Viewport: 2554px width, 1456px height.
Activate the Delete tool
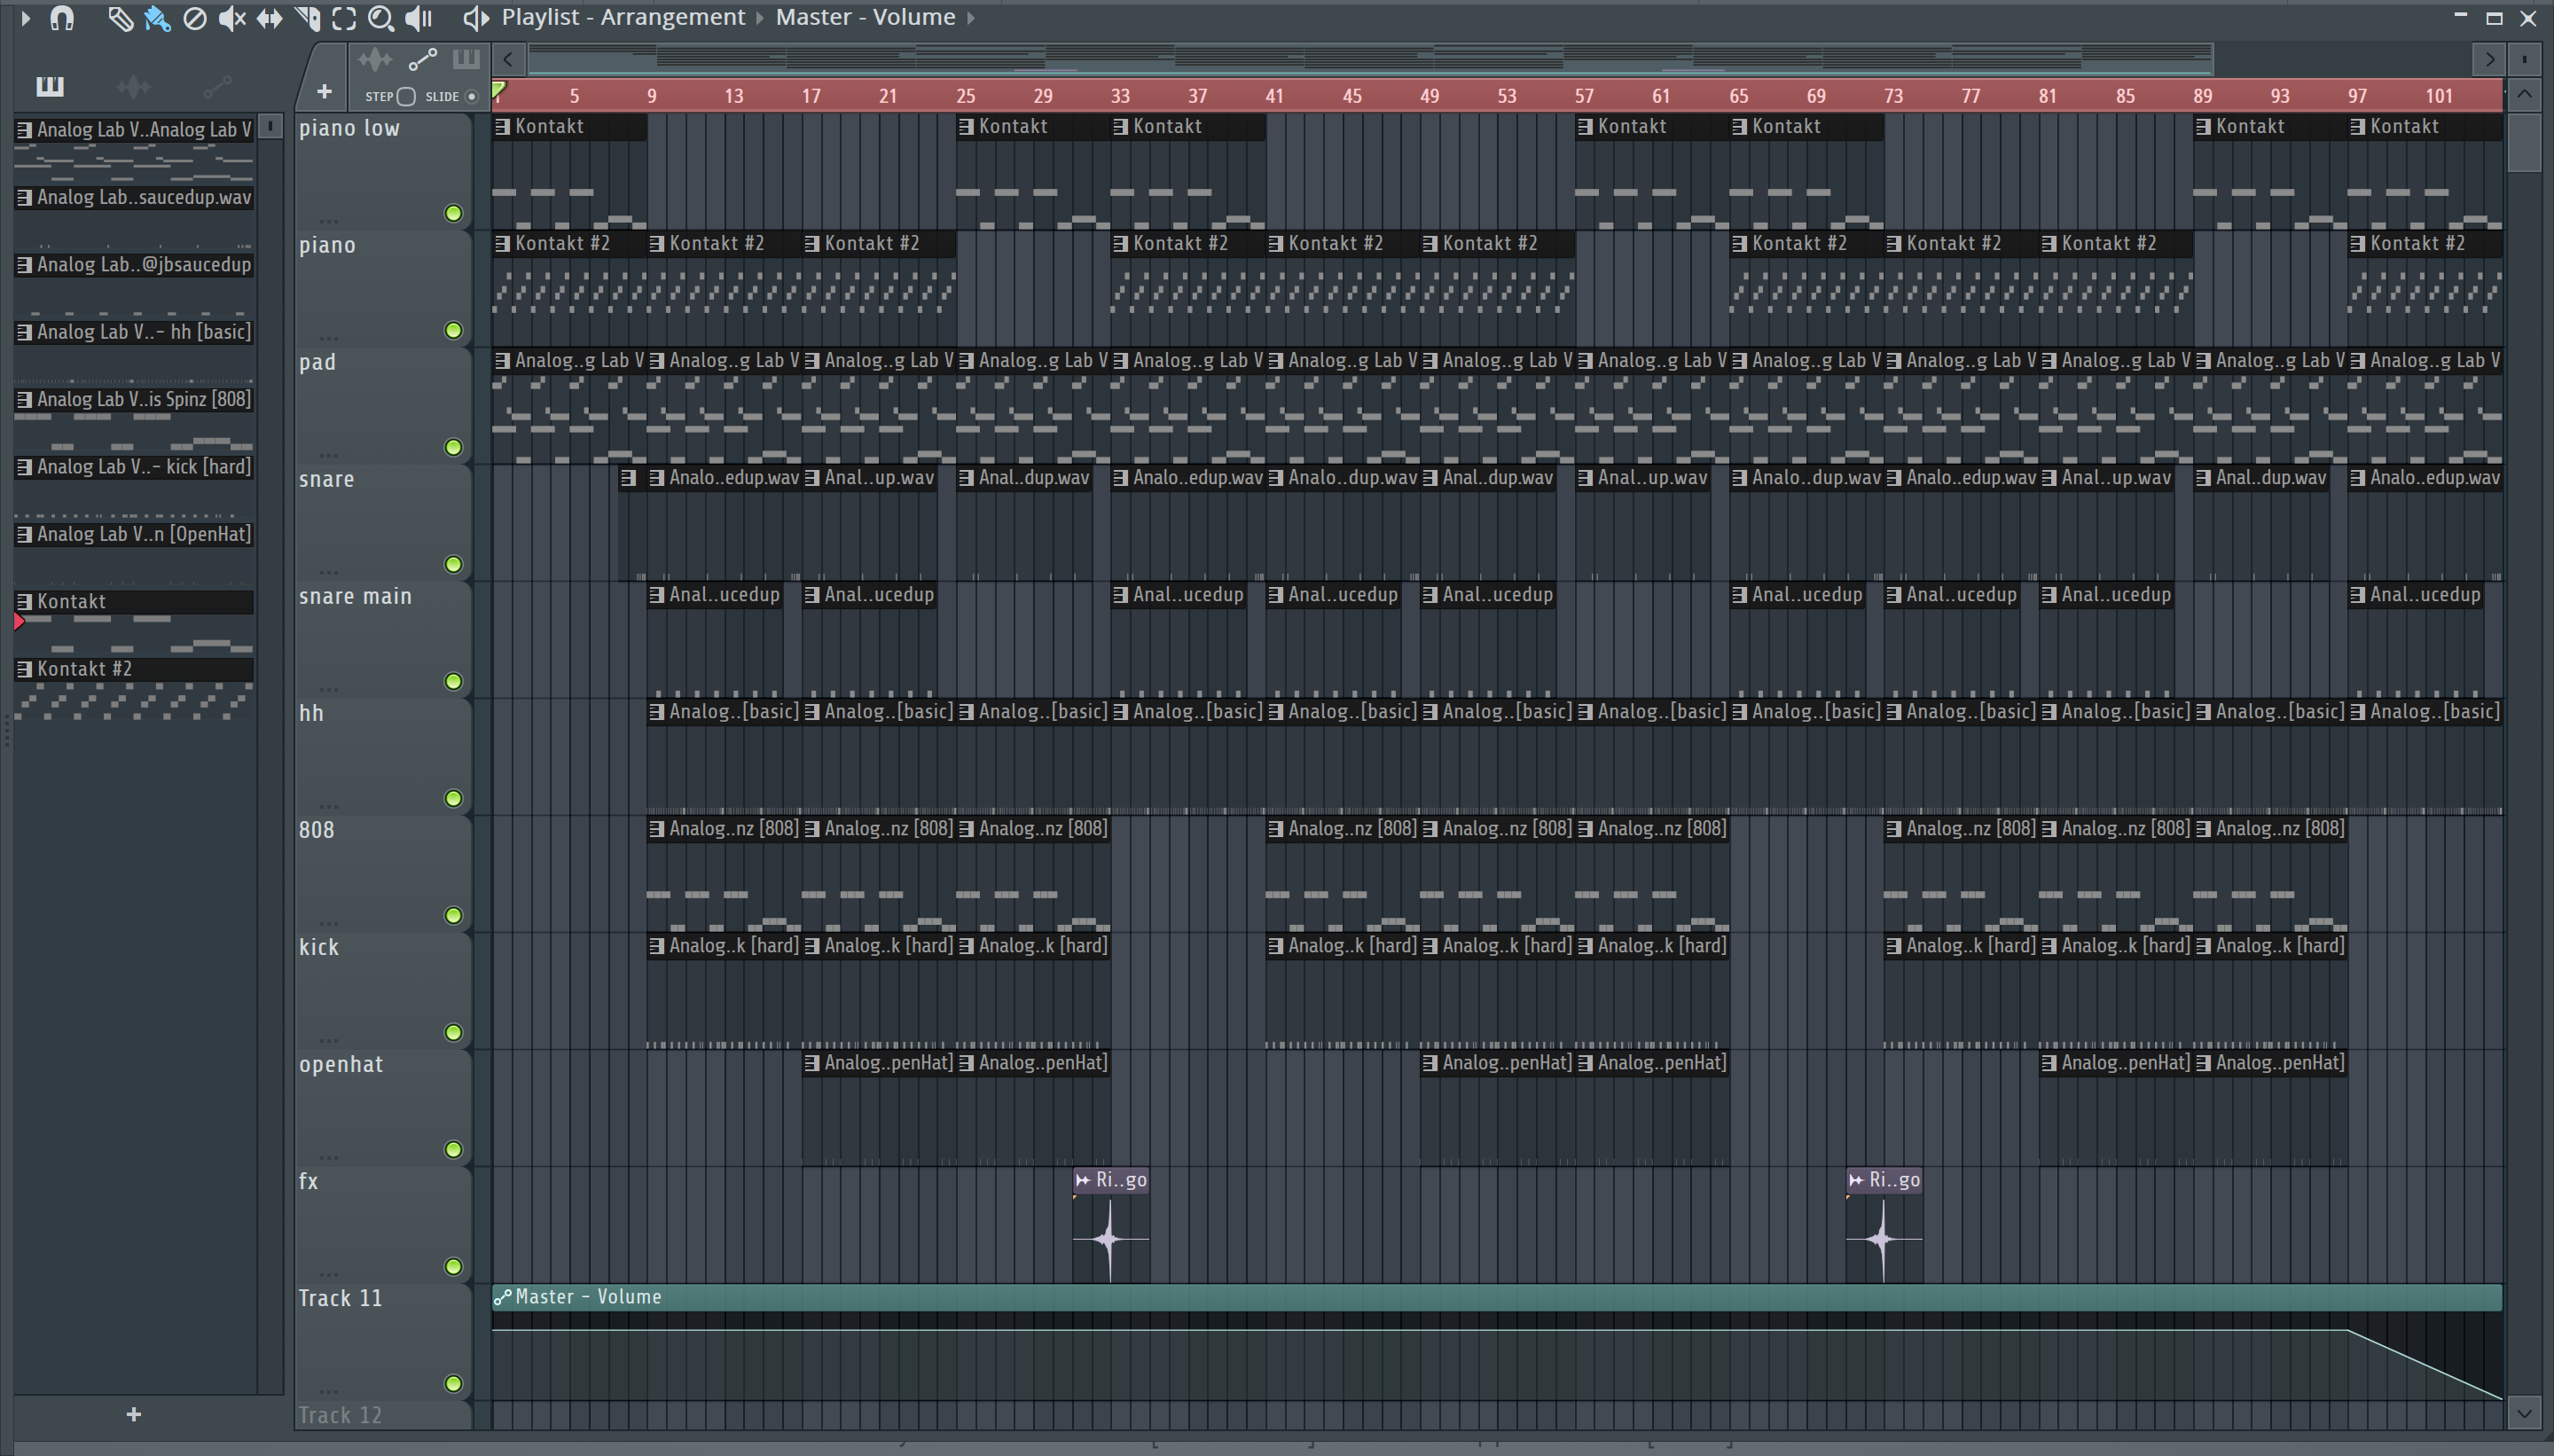click(x=195, y=18)
